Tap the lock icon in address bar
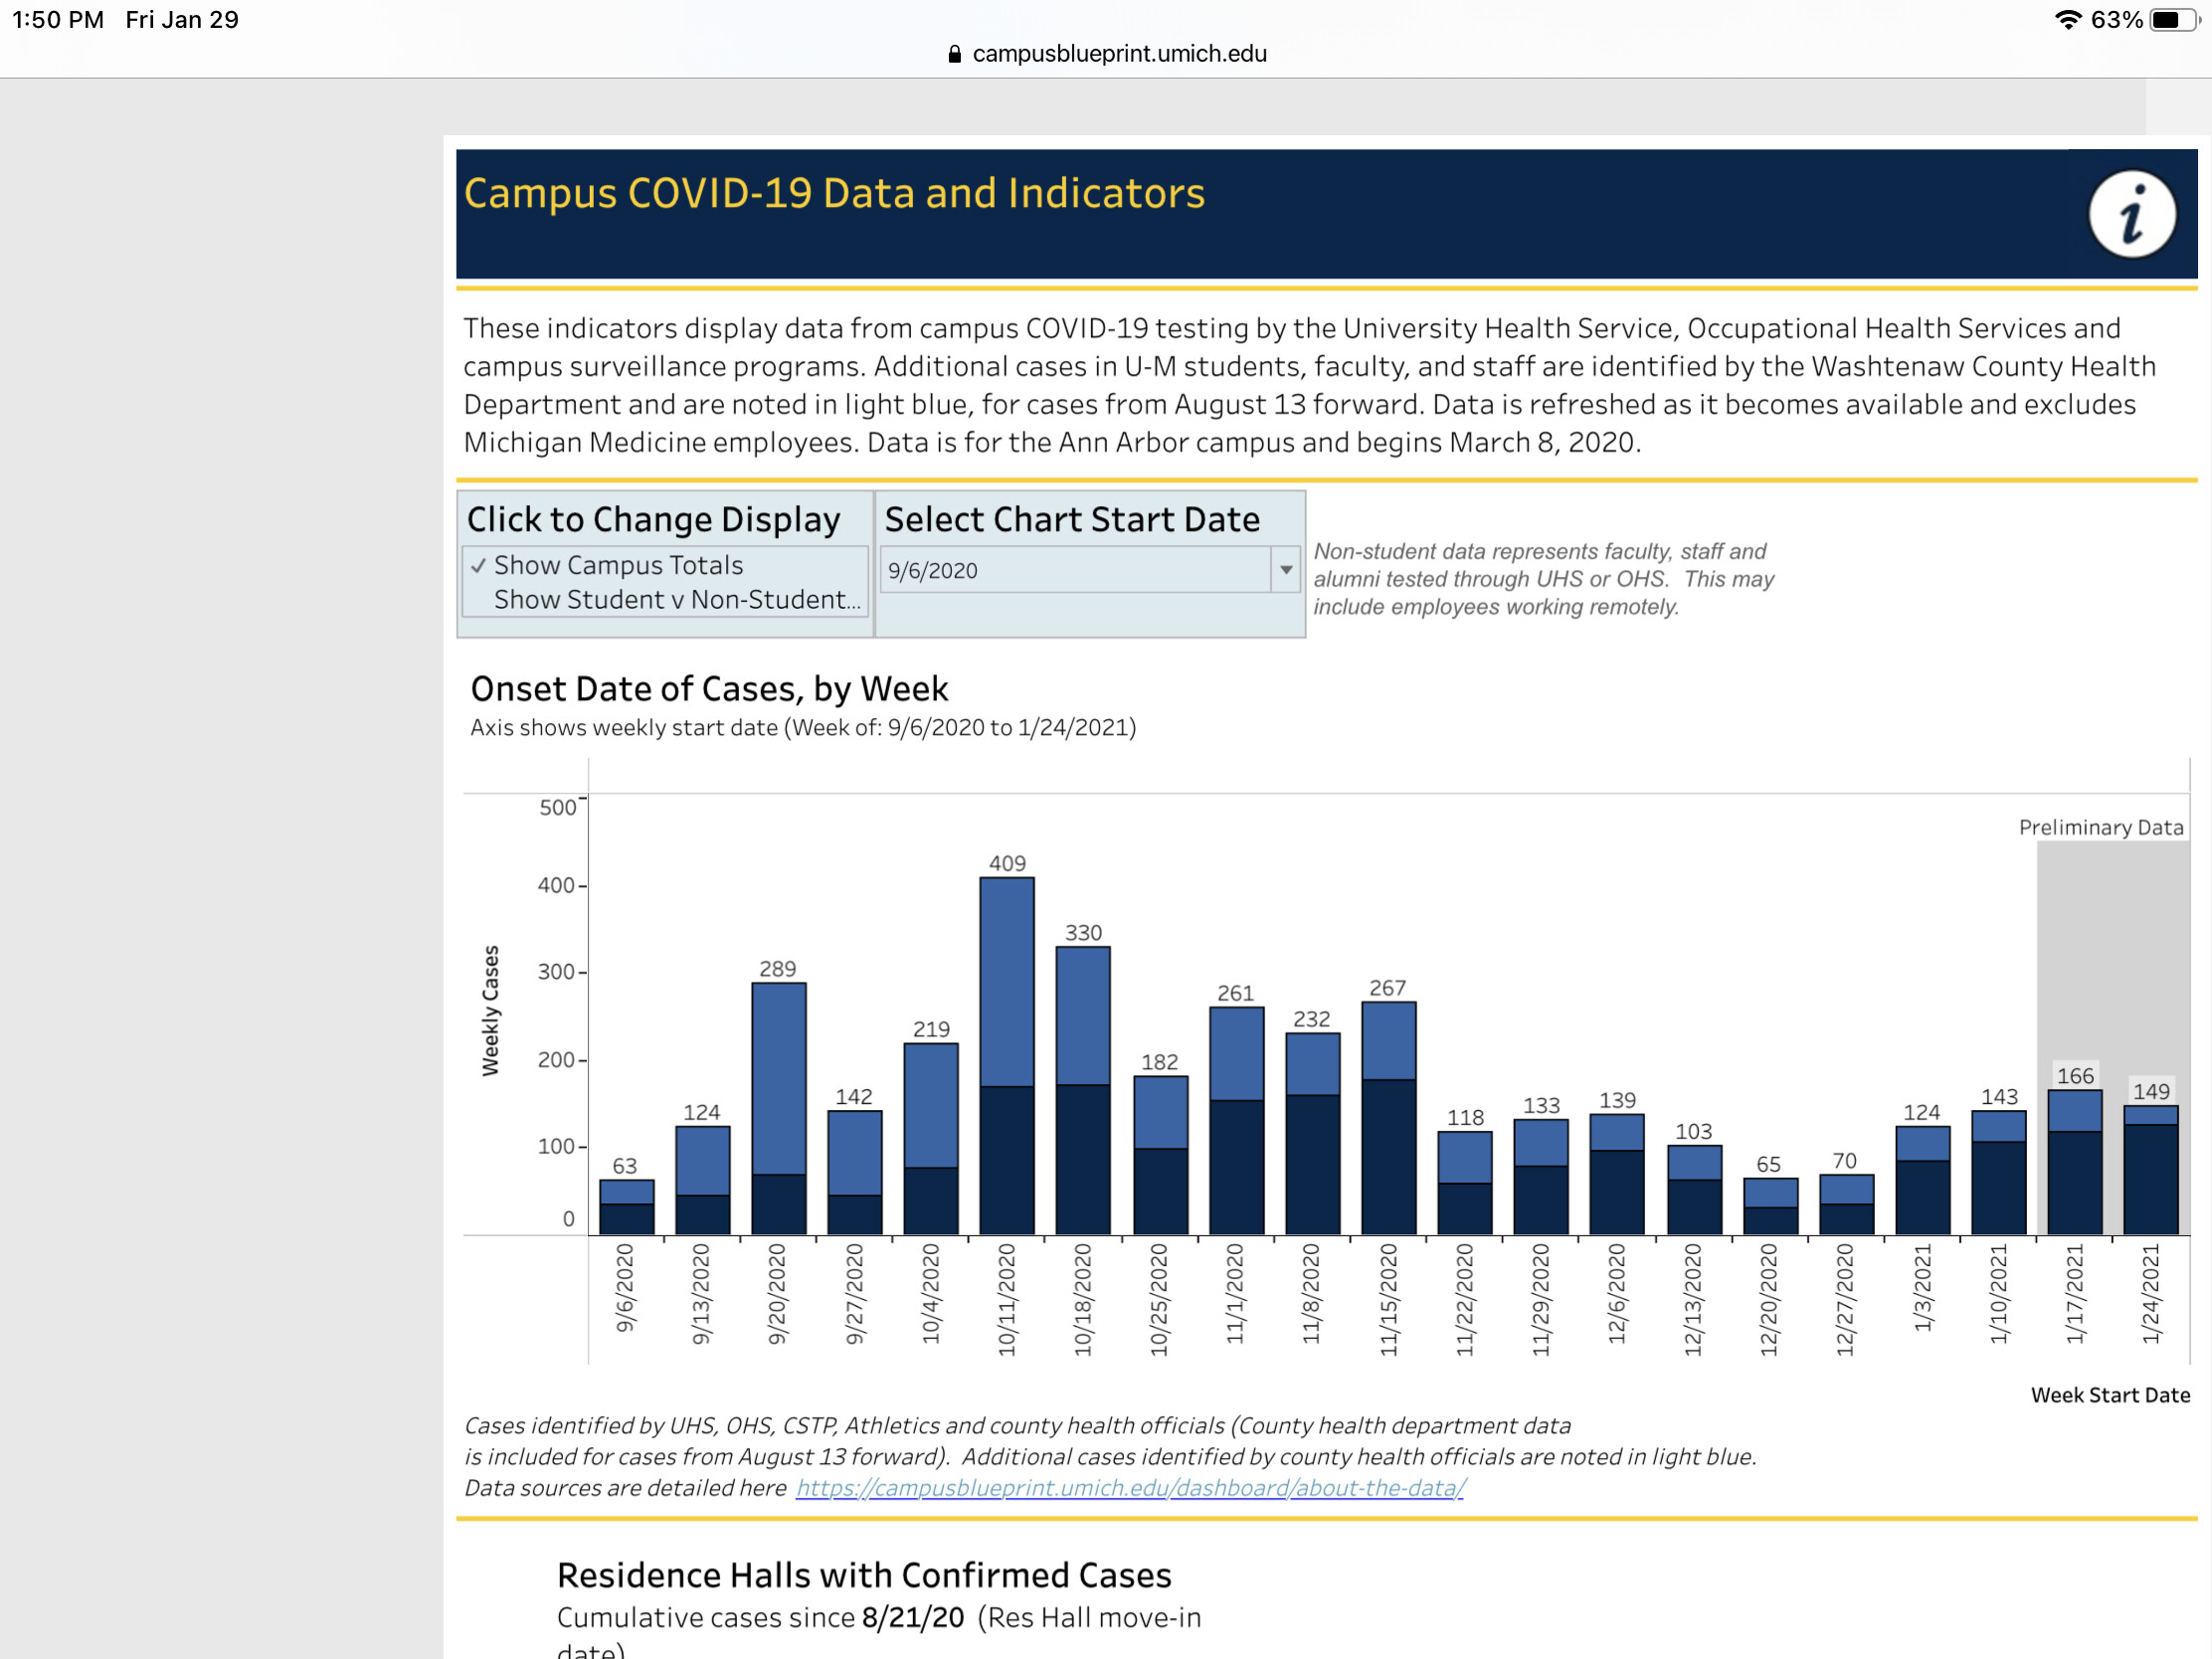Viewport: 2212px width, 1659px height. pos(954,54)
